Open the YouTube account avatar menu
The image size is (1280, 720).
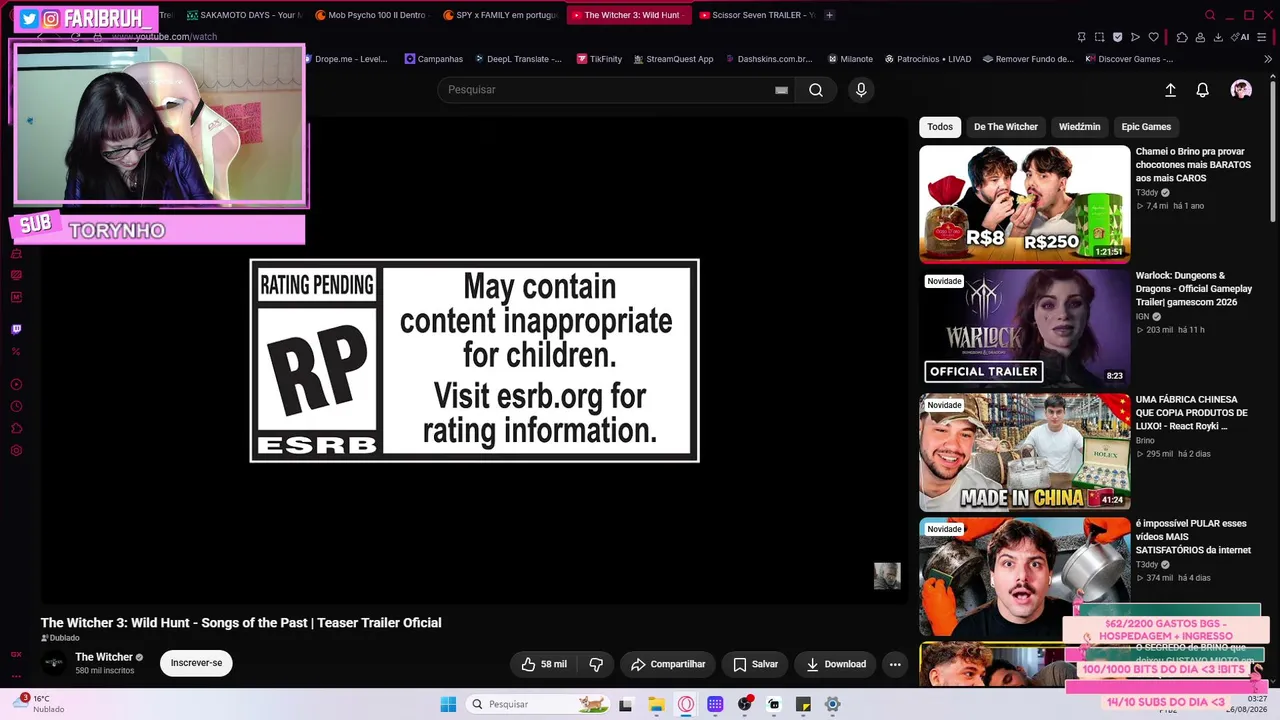pyautogui.click(x=1241, y=90)
